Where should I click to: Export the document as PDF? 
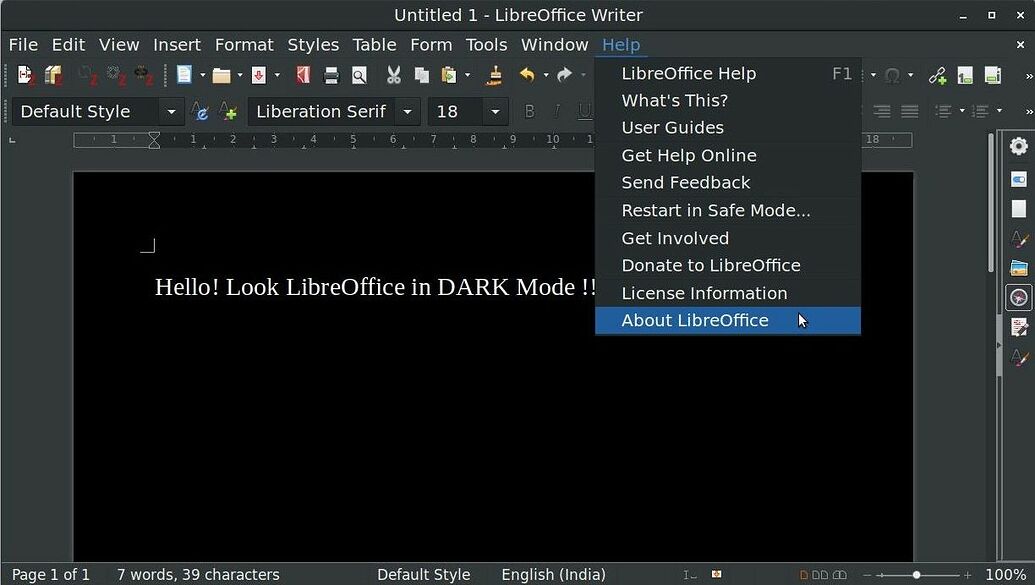301,75
